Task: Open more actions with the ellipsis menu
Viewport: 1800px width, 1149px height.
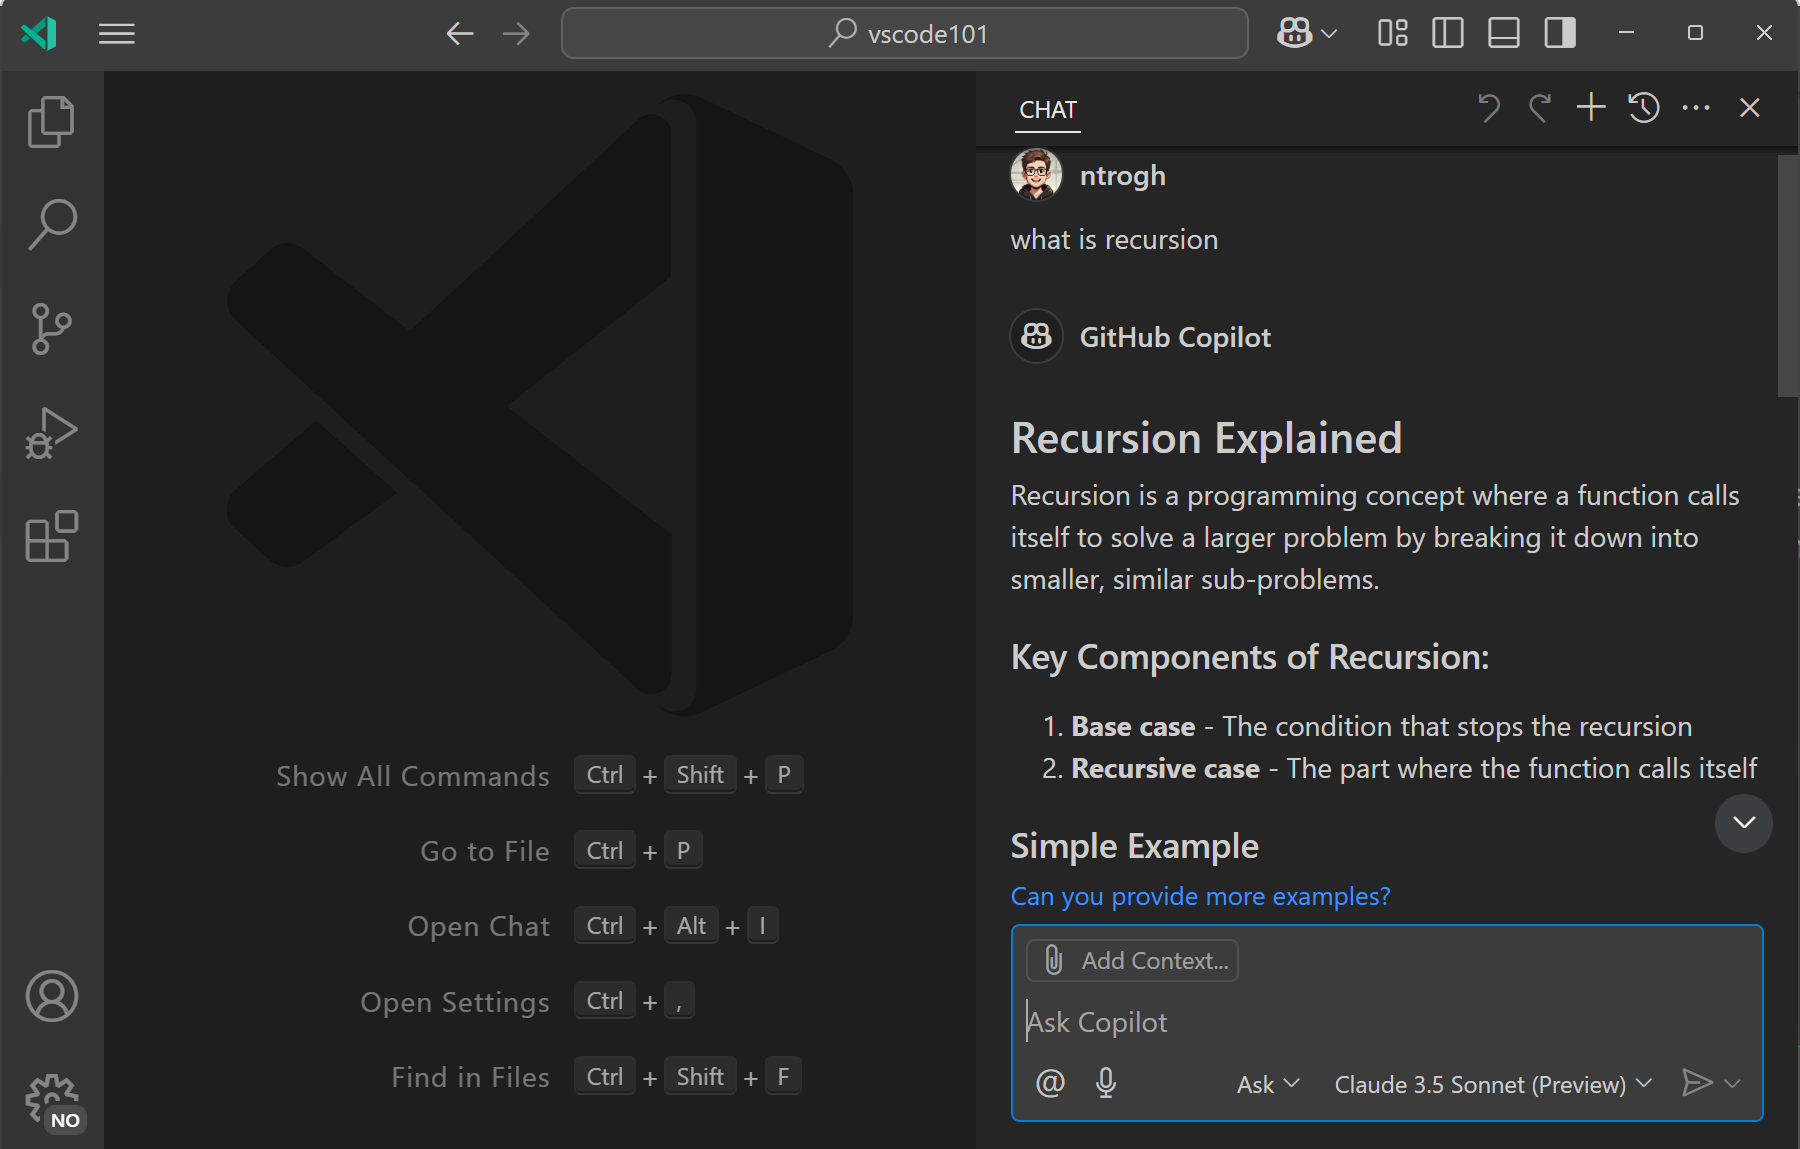Action: (1697, 107)
